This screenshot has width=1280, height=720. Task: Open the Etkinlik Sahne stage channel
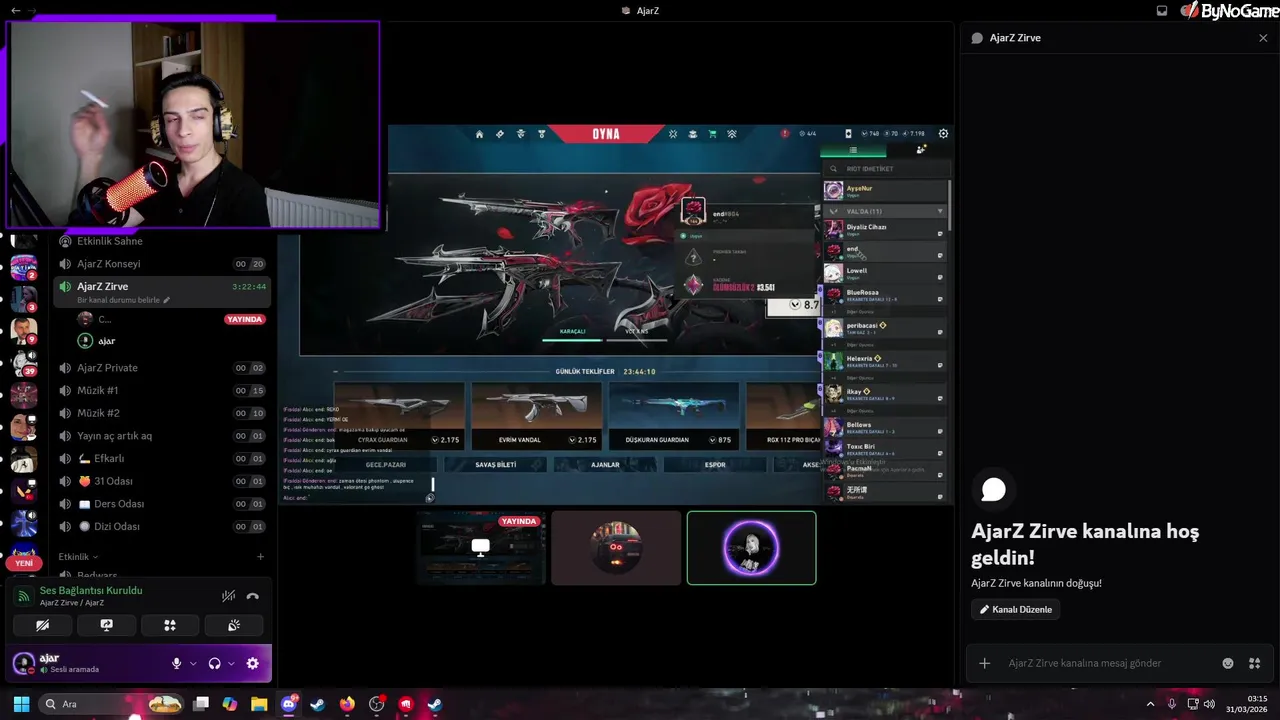(162, 241)
